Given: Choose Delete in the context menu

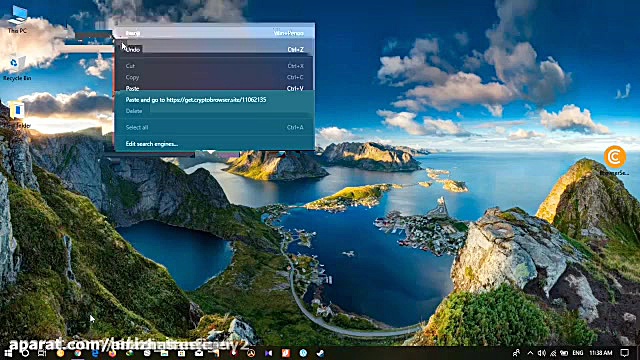Looking at the screenshot, I should tap(215, 111).
